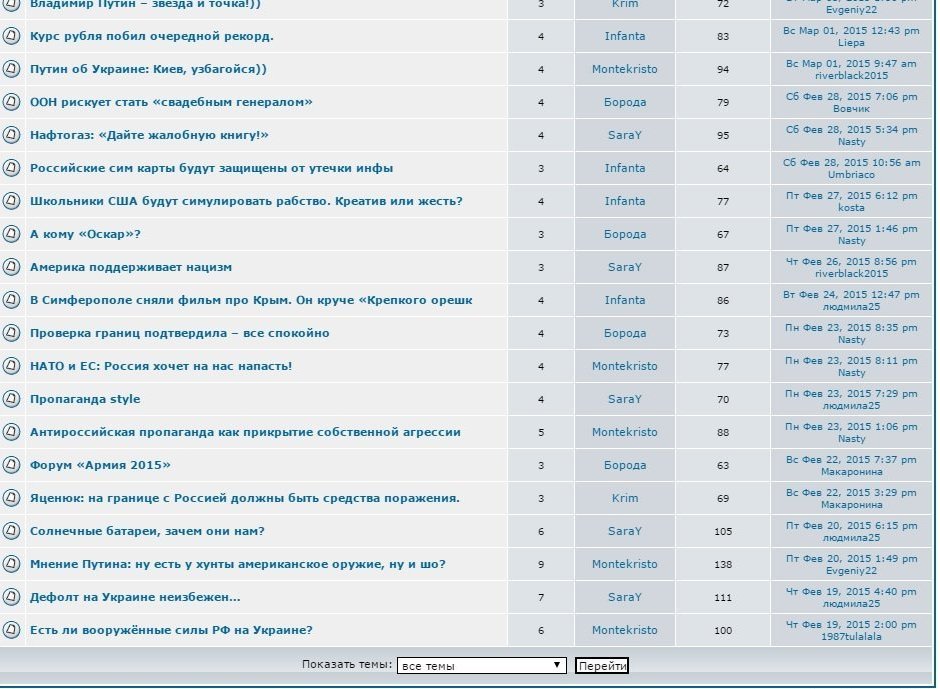The width and height of the screenshot is (940, 689).
Task: Click topic icon beside «ООН рискует стать свадебным генералом»
Action: tap(11, 102)
